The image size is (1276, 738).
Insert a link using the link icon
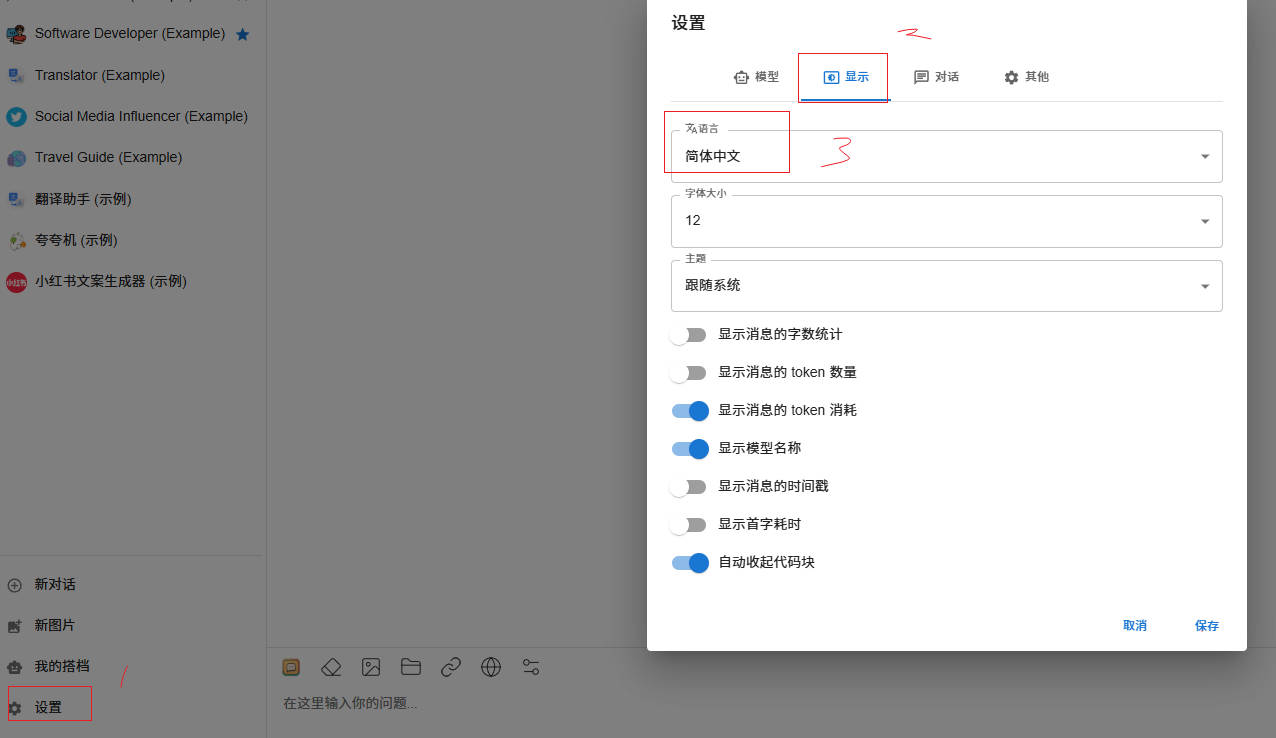click(x=451, y=667)
